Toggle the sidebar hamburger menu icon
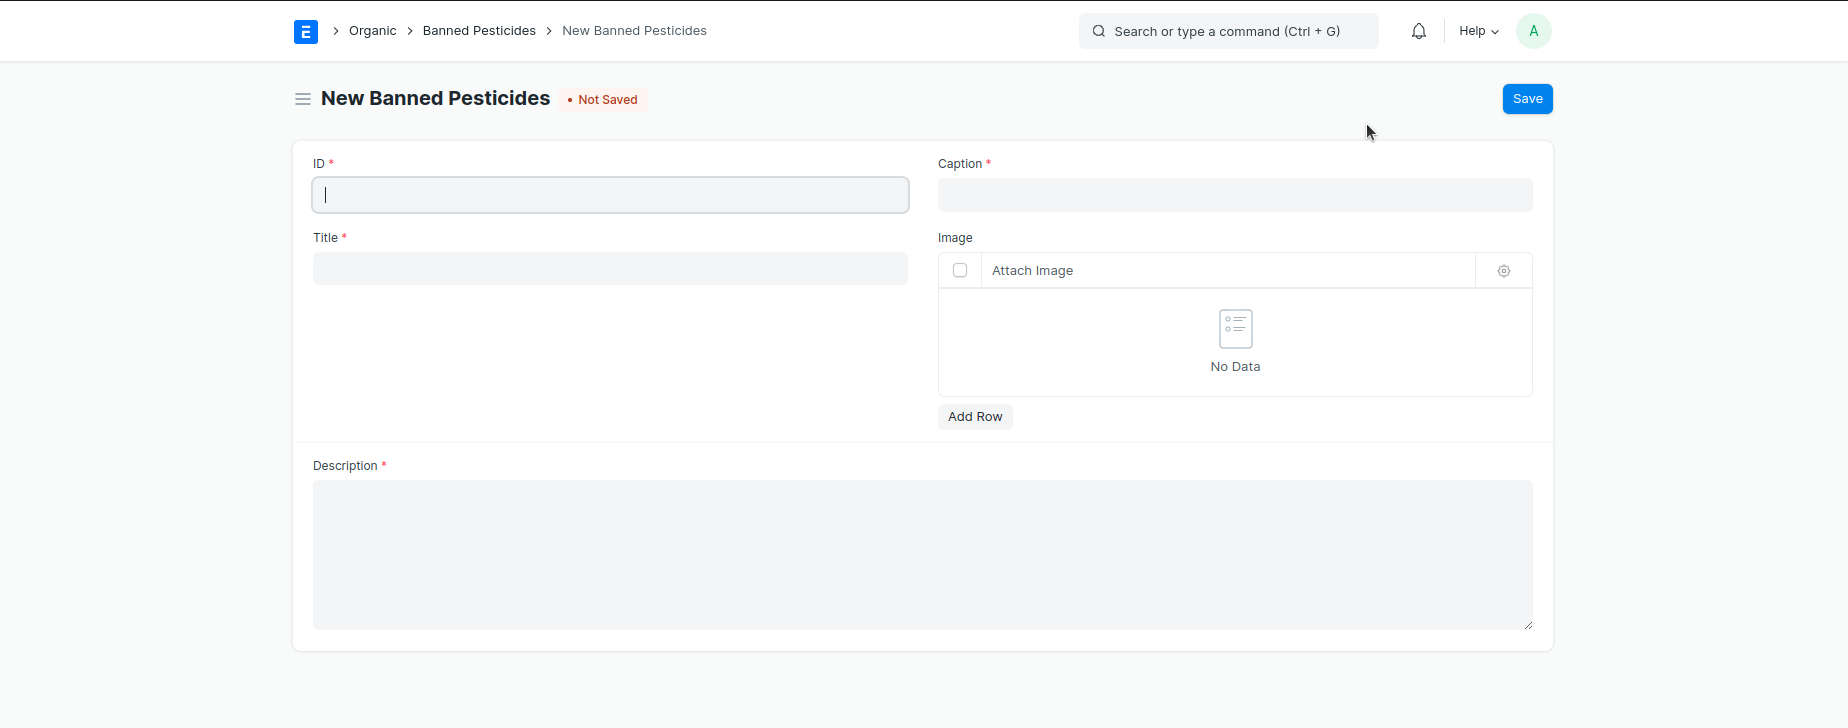Screen dimensions: 1848x728 point(303,99)
